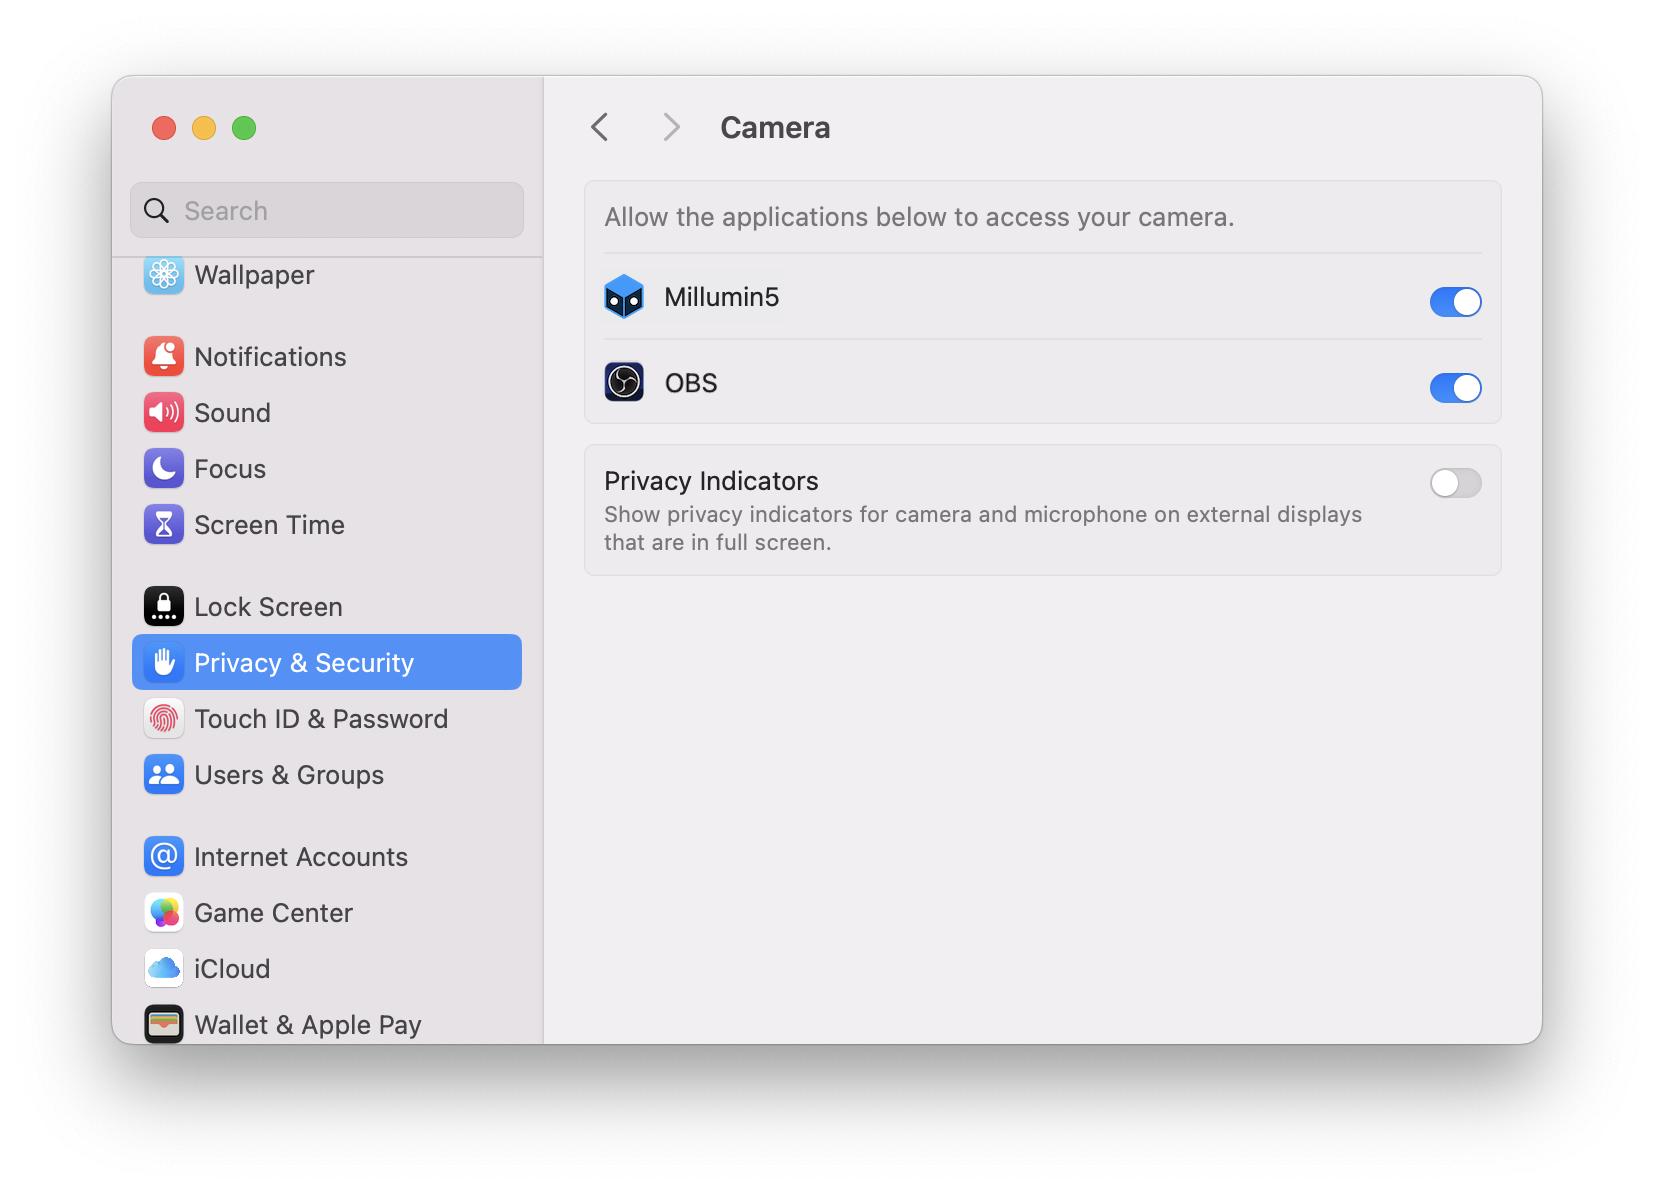Viewport: 1654px width, 1192px height.
Task: Select the Privacy & Security sidebar item
Action: pos(327,663)
